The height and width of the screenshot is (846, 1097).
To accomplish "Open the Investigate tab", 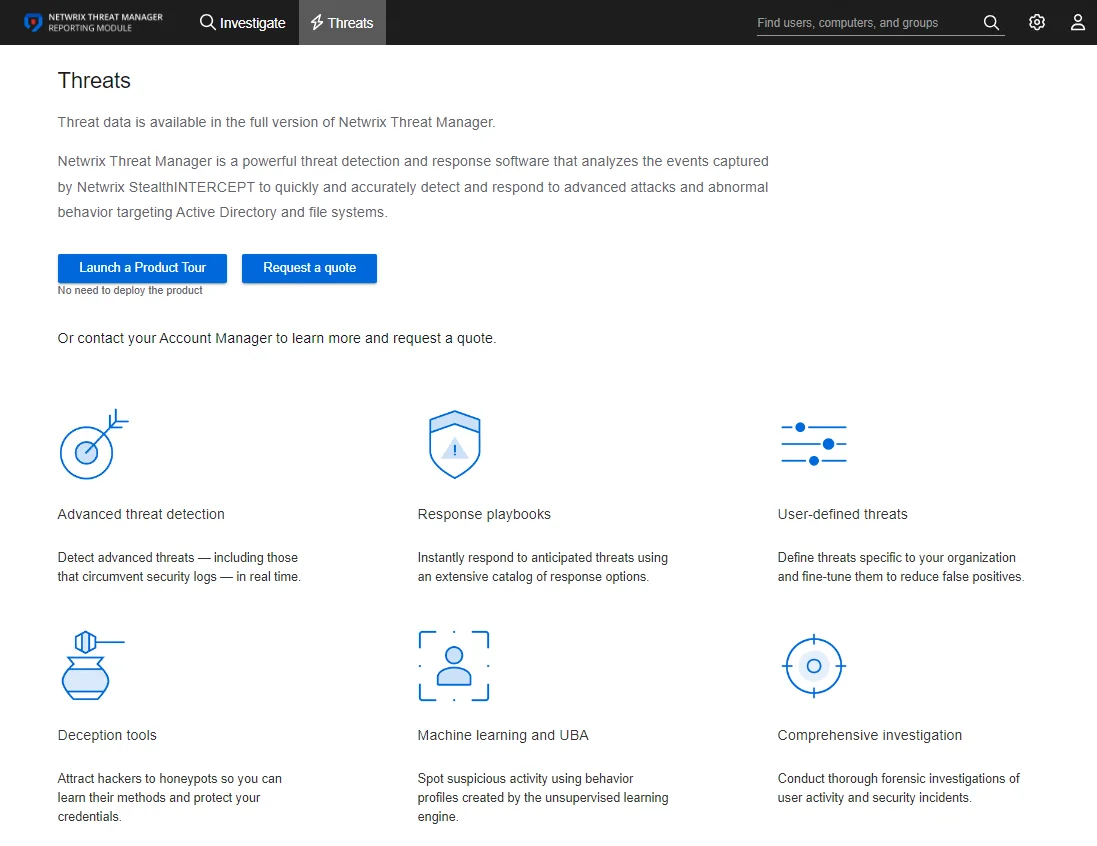I will (243, 22).
